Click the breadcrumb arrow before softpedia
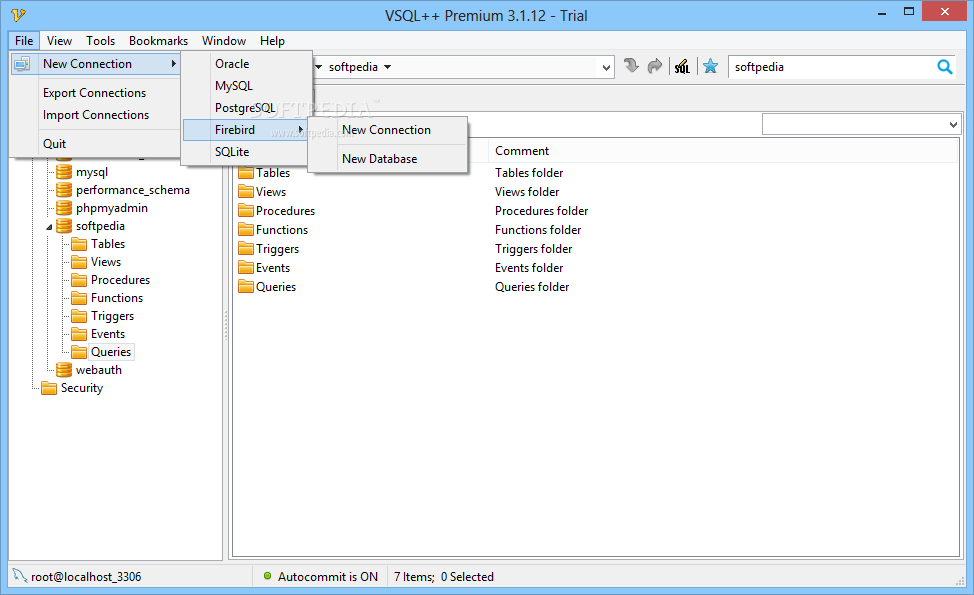 pyautogui.click(x=319, y=67)
